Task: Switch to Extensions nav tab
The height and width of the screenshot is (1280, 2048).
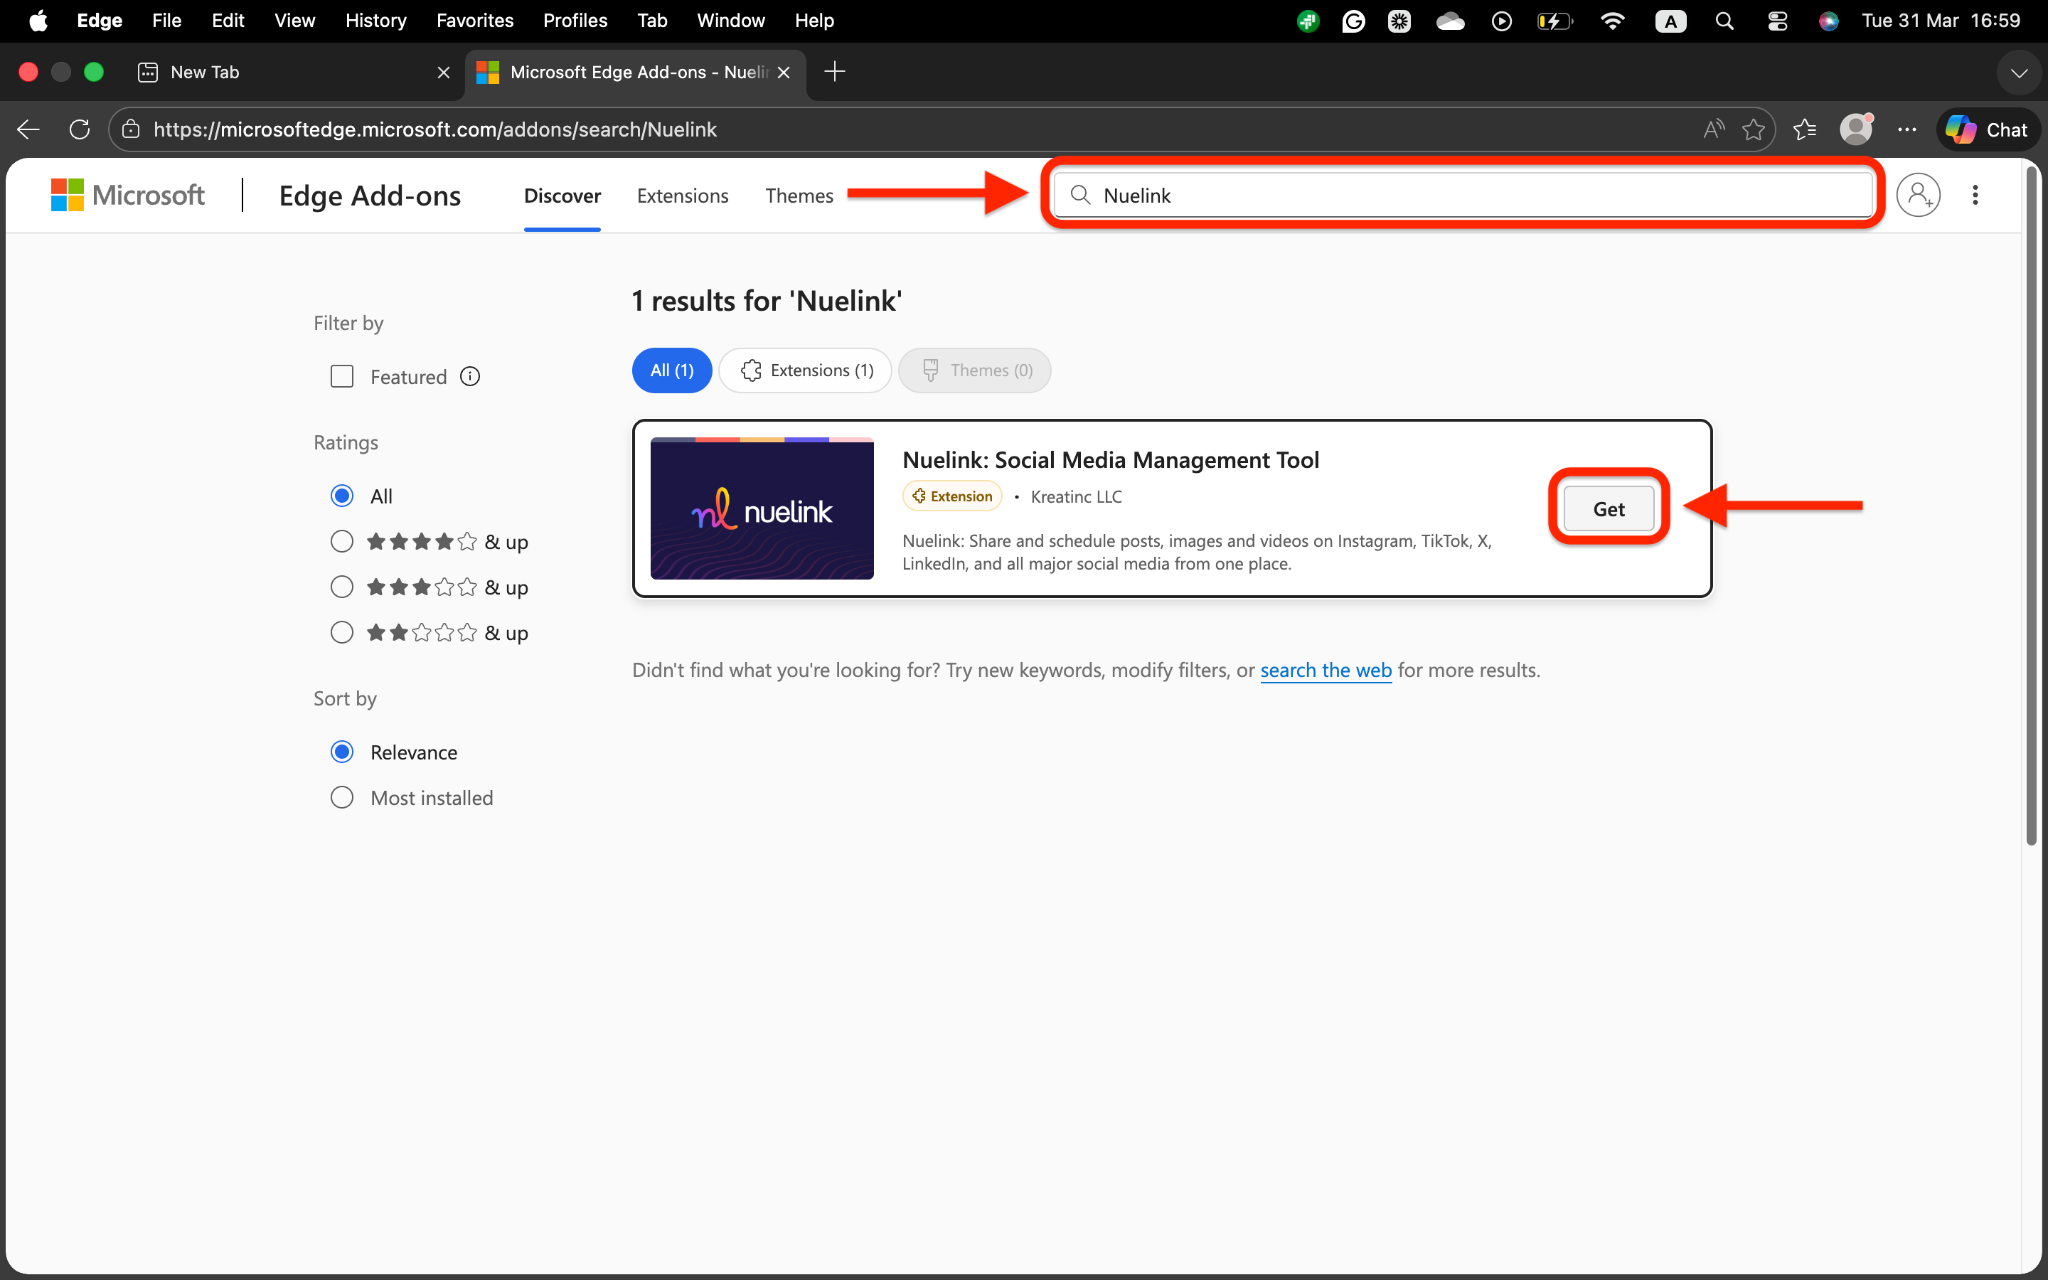Action: click(682, 196)
